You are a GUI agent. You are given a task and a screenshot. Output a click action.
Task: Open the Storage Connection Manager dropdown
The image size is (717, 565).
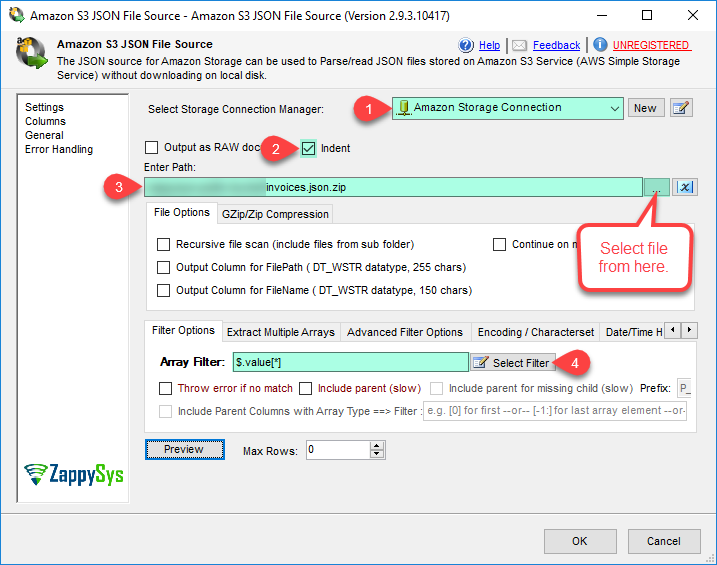coord(508,108)
